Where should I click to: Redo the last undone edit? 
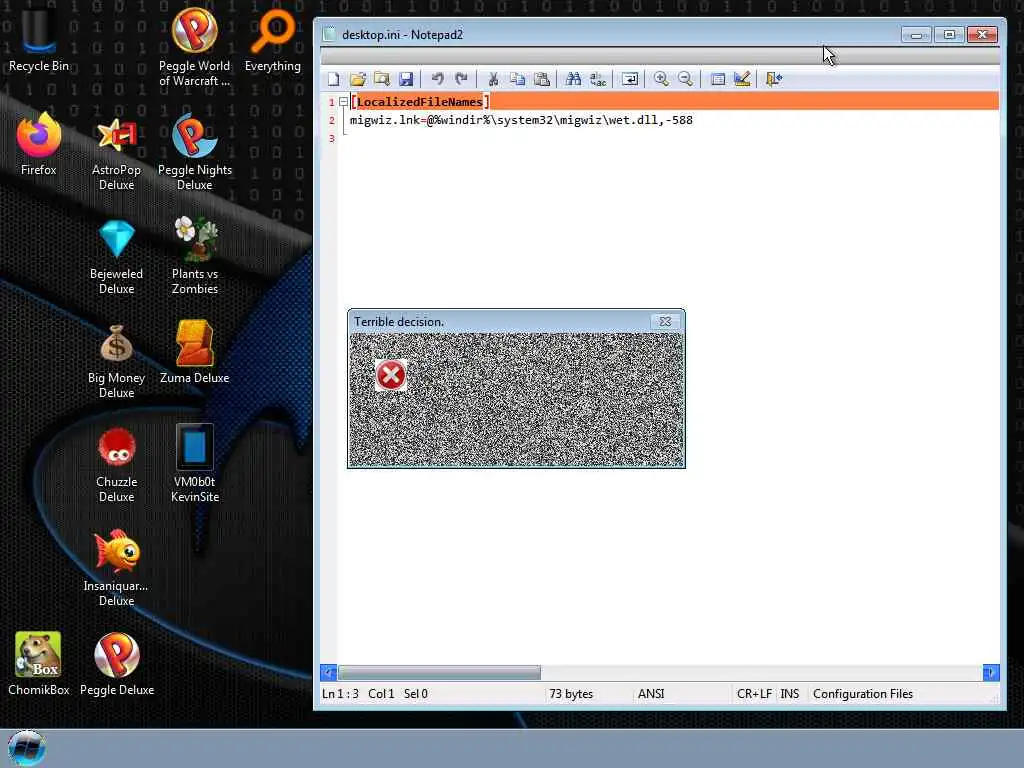tap(462, 79)
